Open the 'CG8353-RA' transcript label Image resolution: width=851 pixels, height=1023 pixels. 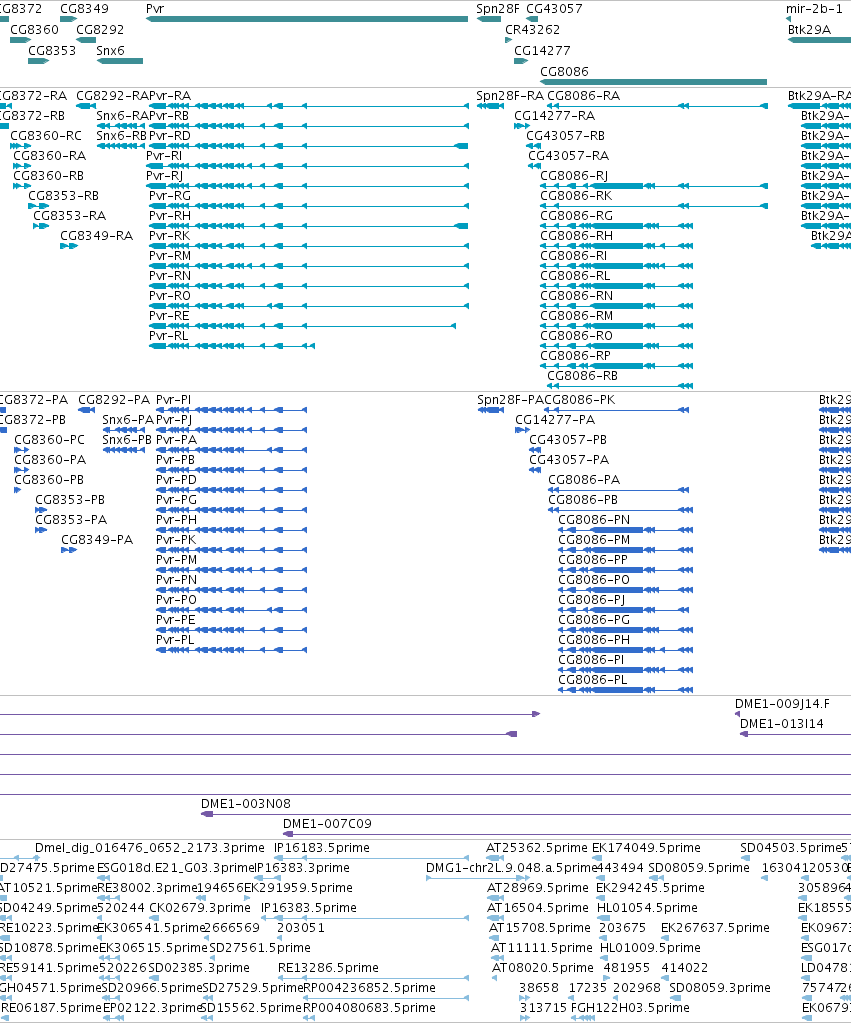click(x=70, y=215)
